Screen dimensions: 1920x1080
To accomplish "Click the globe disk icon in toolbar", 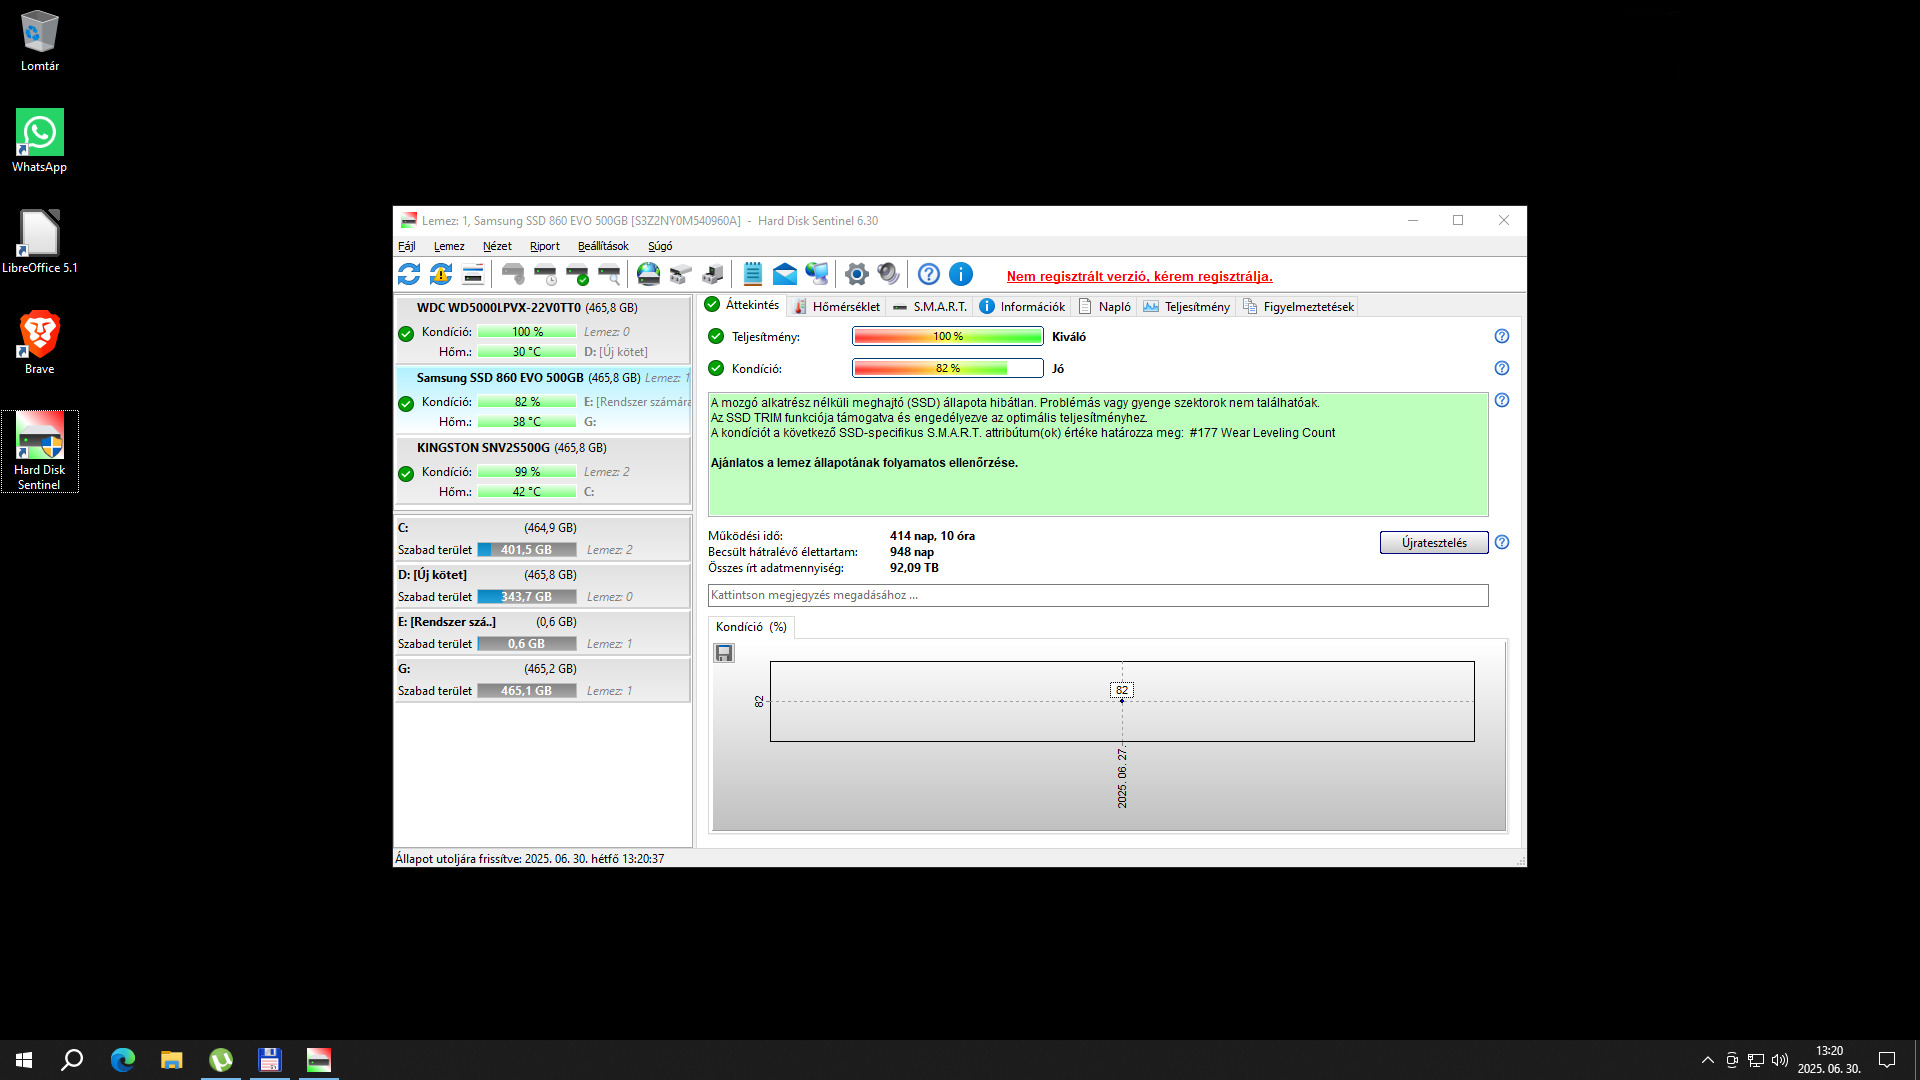I will click(648, 274).
